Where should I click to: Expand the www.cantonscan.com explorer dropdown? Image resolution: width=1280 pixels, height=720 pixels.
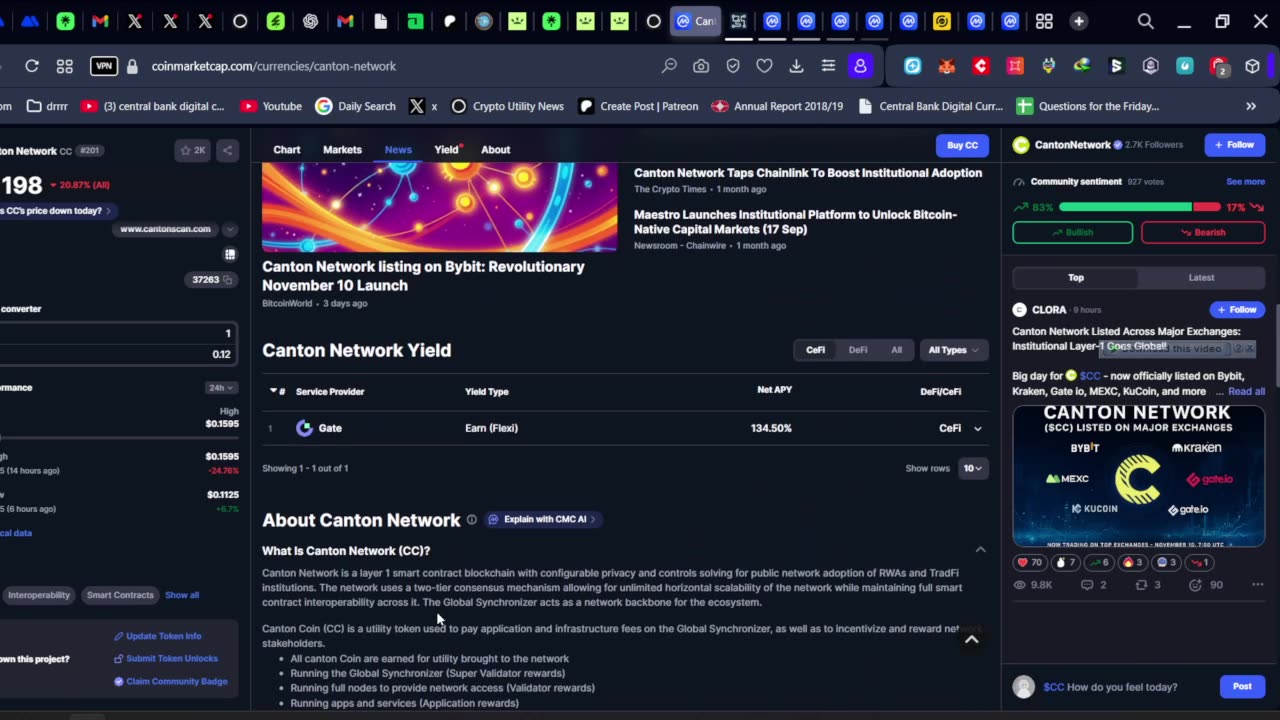click(230, 229)
